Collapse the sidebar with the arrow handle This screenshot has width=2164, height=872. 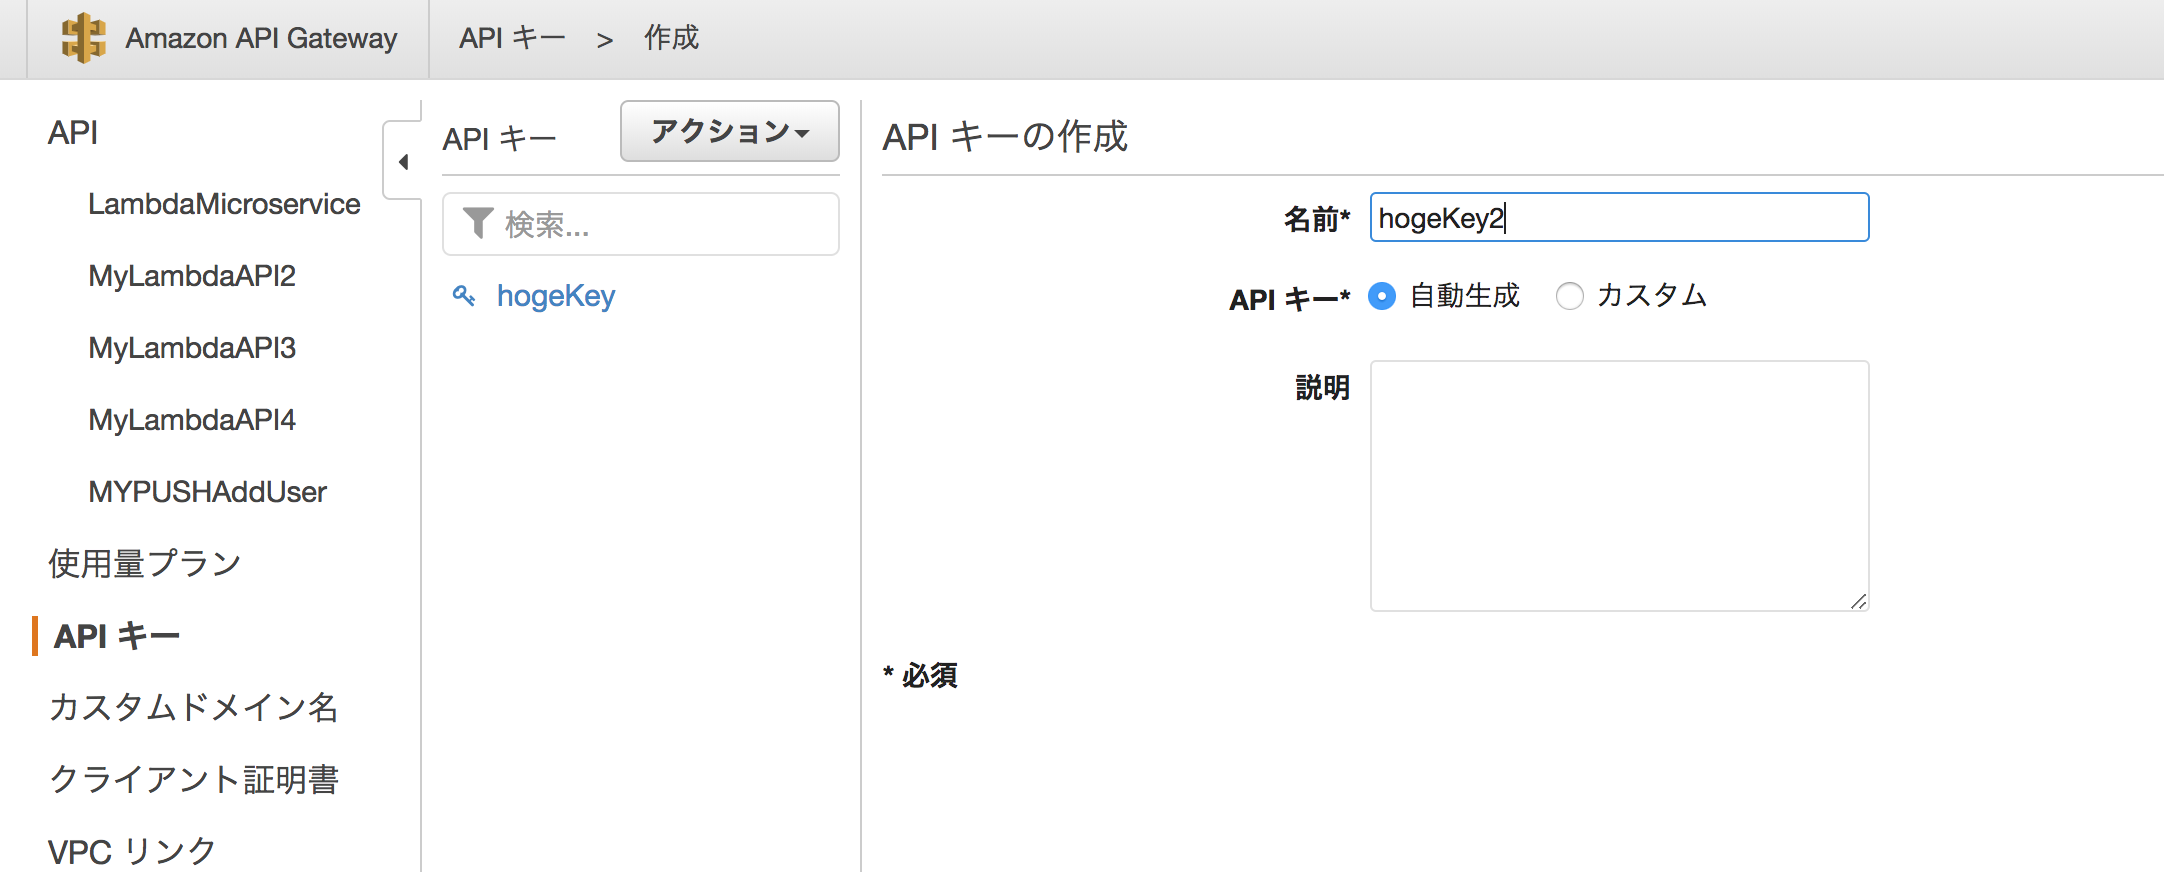tap(403, 161)
